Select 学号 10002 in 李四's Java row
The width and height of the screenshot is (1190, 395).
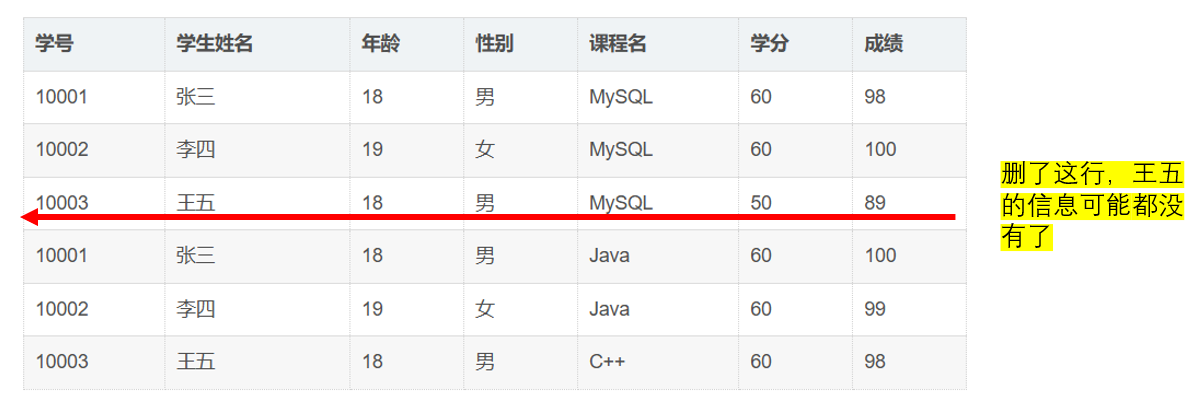pyautogui.click(x=61, y=308)
